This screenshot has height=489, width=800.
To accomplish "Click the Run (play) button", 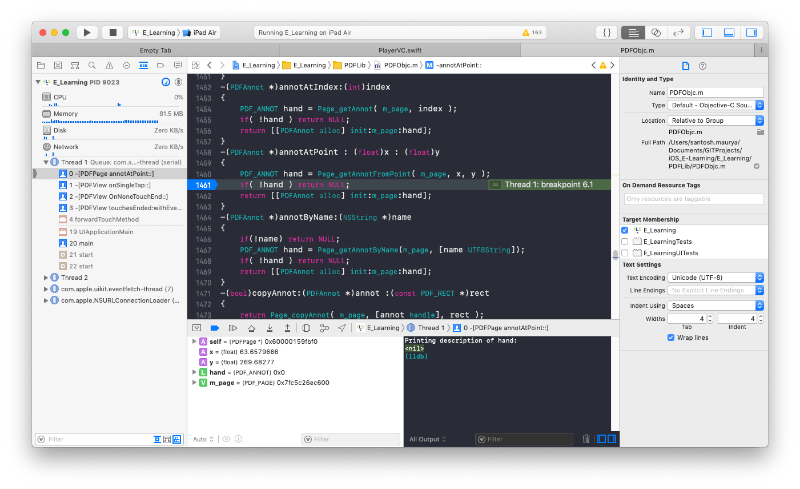I will click(88, 32).
